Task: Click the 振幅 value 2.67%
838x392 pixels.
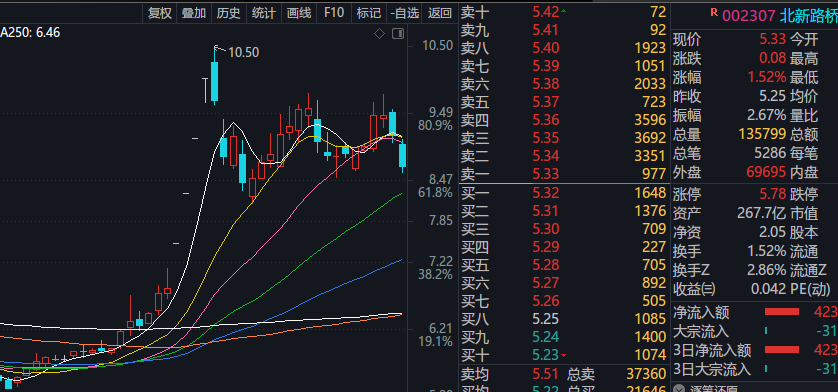Action: pyautogui.click(x=767, y=115)
